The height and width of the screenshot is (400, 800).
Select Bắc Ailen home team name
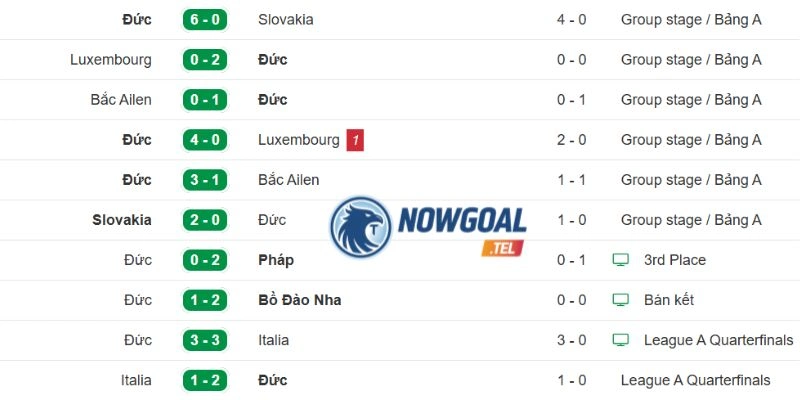(x=121, y=99)
